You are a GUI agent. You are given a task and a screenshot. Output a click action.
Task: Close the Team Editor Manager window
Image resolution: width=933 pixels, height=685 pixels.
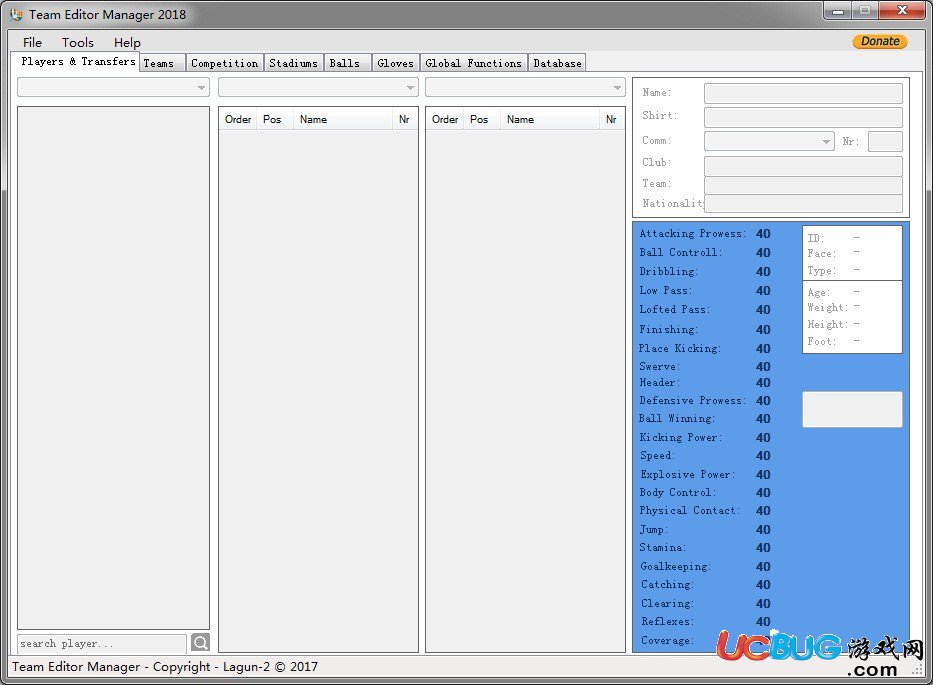click(x=902, y=11)
